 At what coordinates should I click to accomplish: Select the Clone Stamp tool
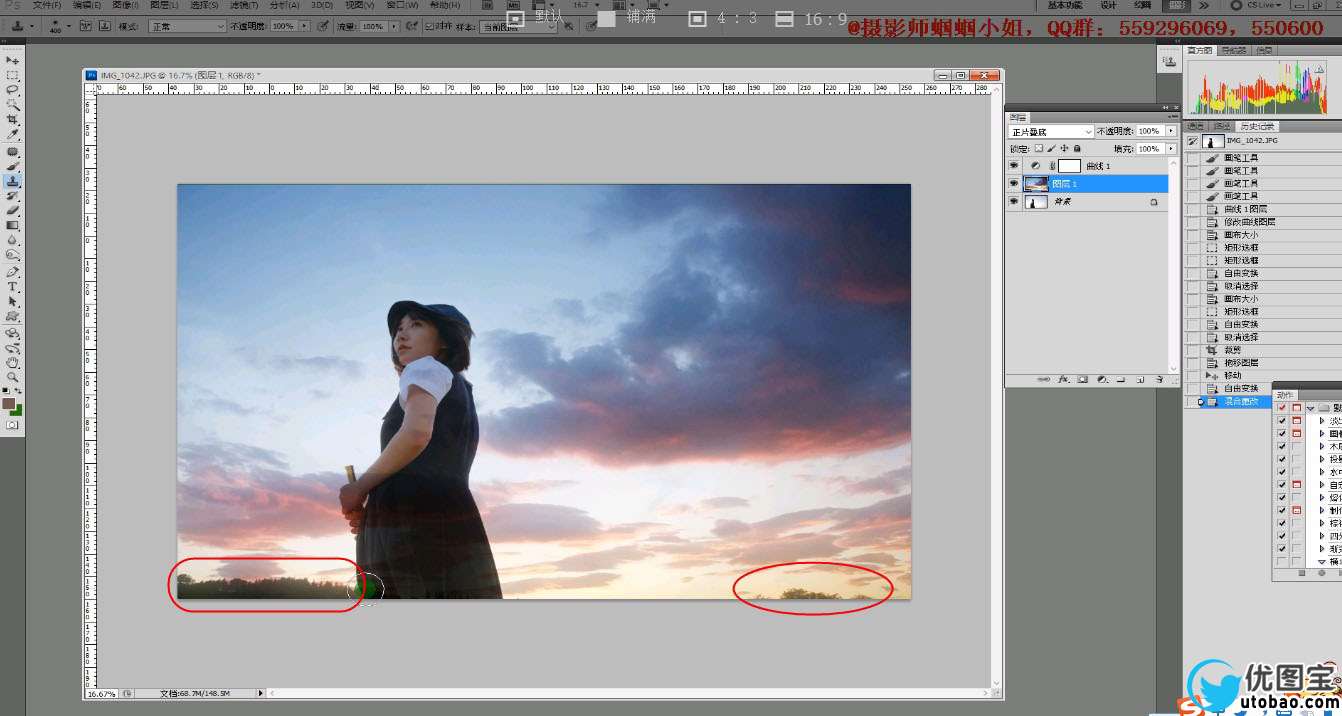[x=13, y=181]
